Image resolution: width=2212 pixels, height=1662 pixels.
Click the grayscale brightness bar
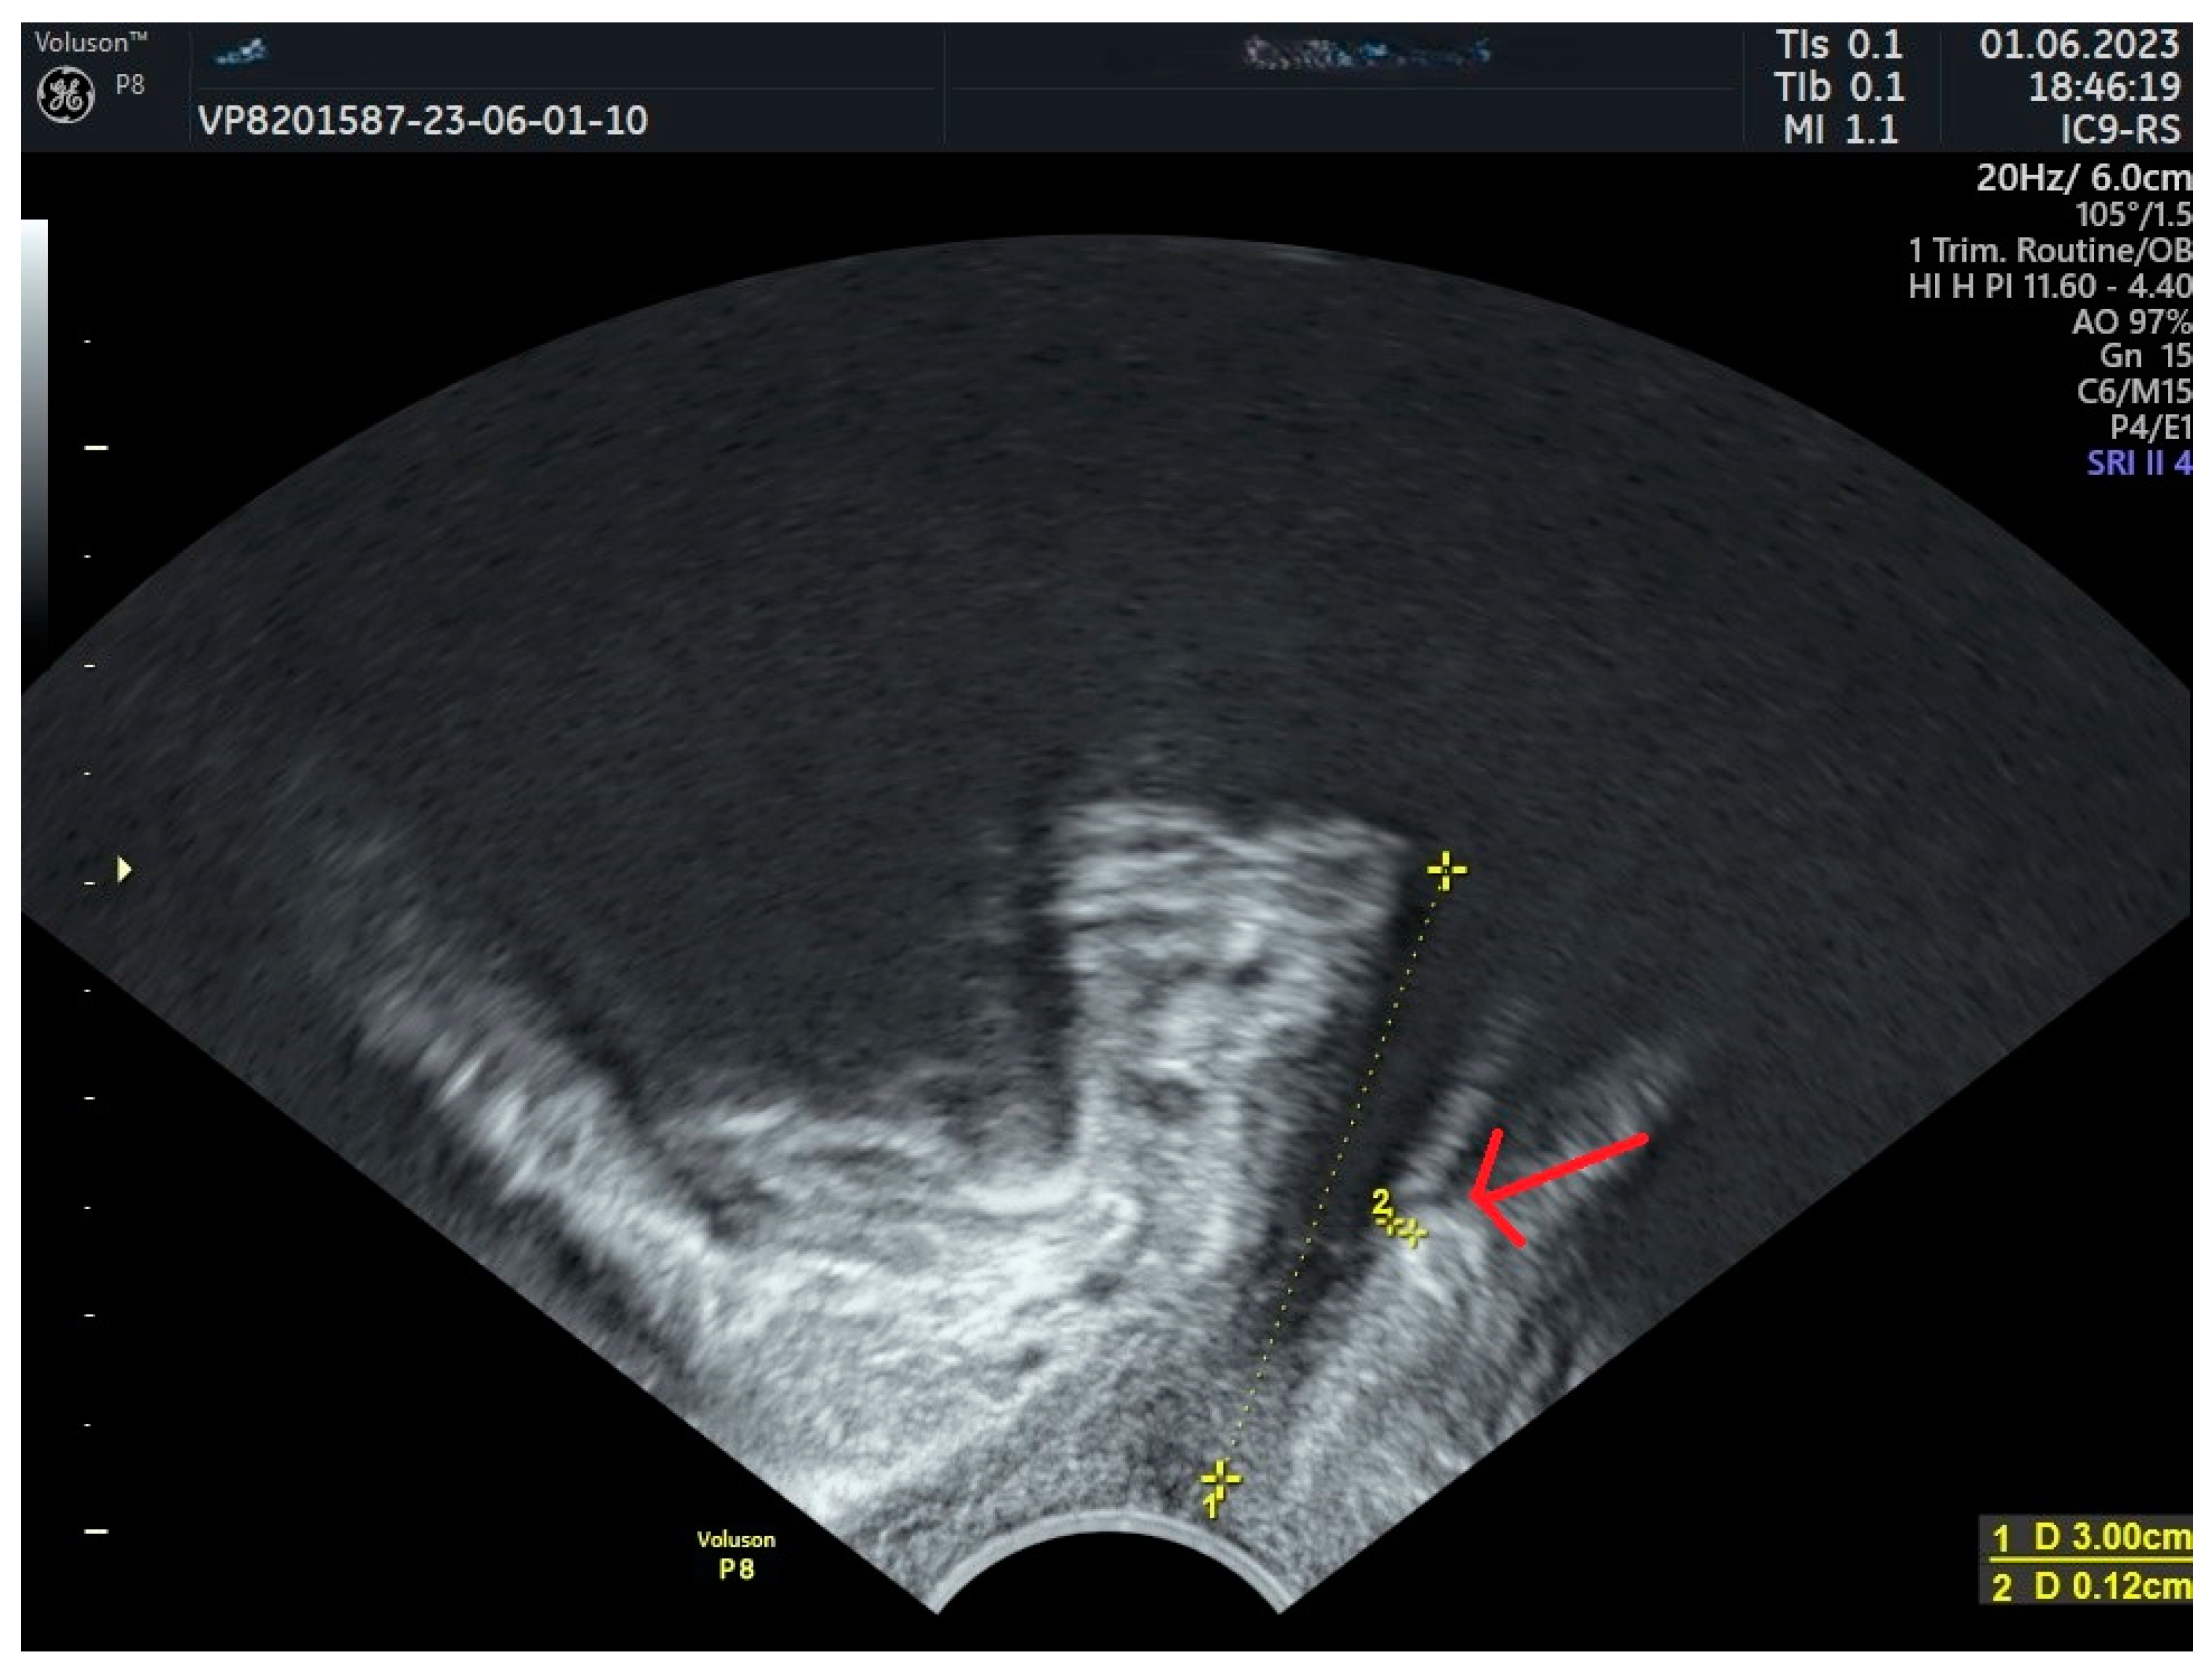pyautogui.click(x=34, y=420)
